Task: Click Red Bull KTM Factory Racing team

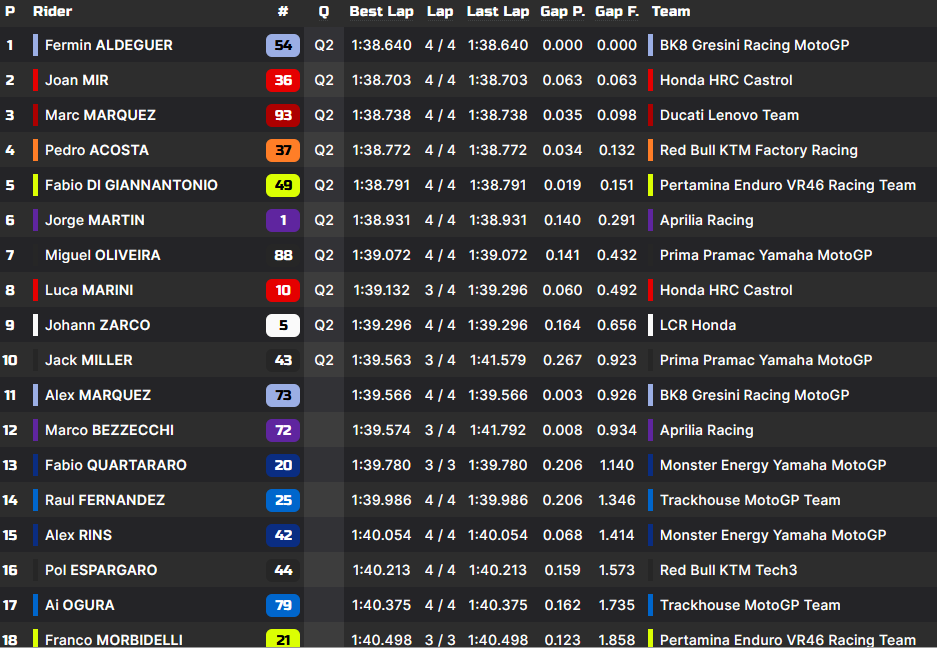Action: 758,150
